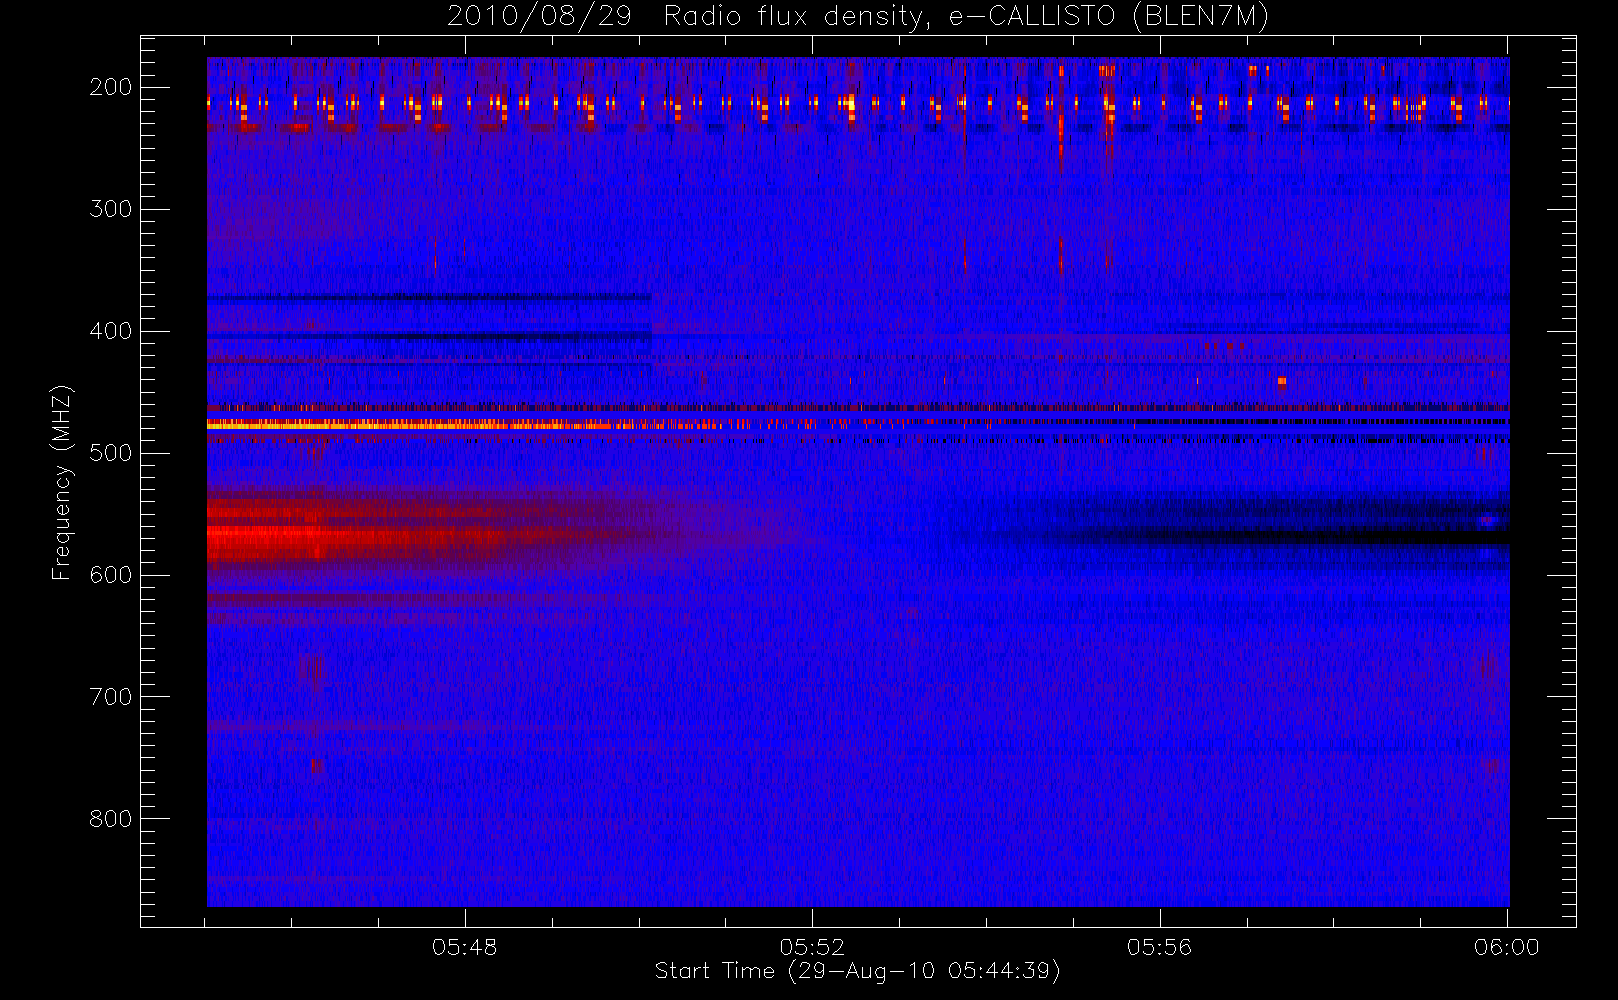Click the 500 frequency tick label
Screen dimensions: 1618x1000
tap(110, 453)
